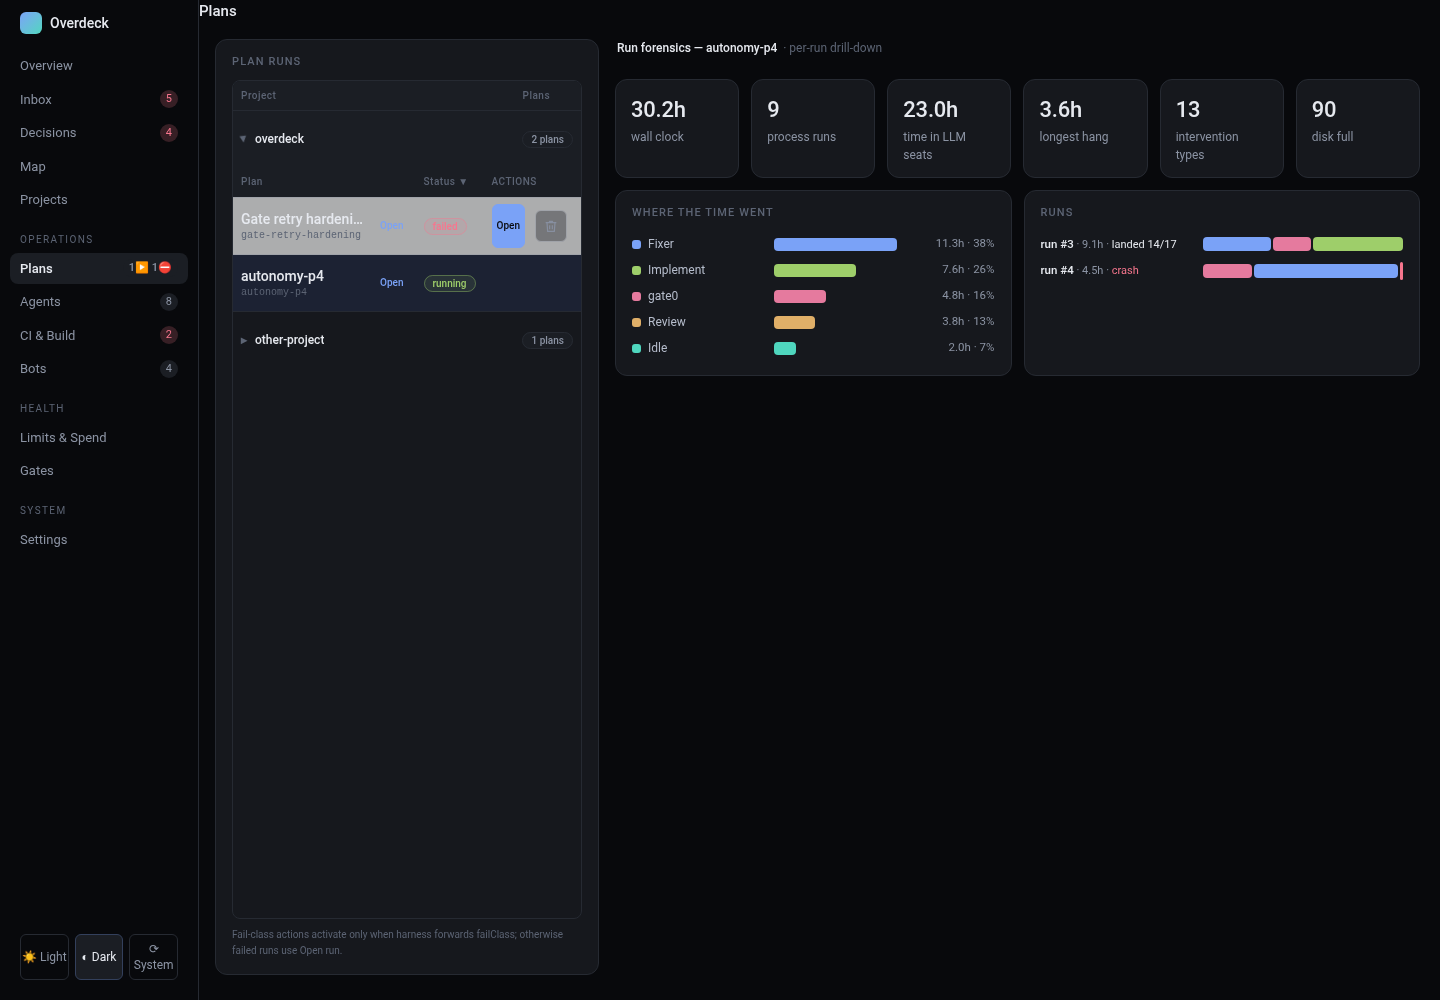Viewport: 1440px width, 1000px height.
Task: Switch to Light theme
Action: point(44,957)
